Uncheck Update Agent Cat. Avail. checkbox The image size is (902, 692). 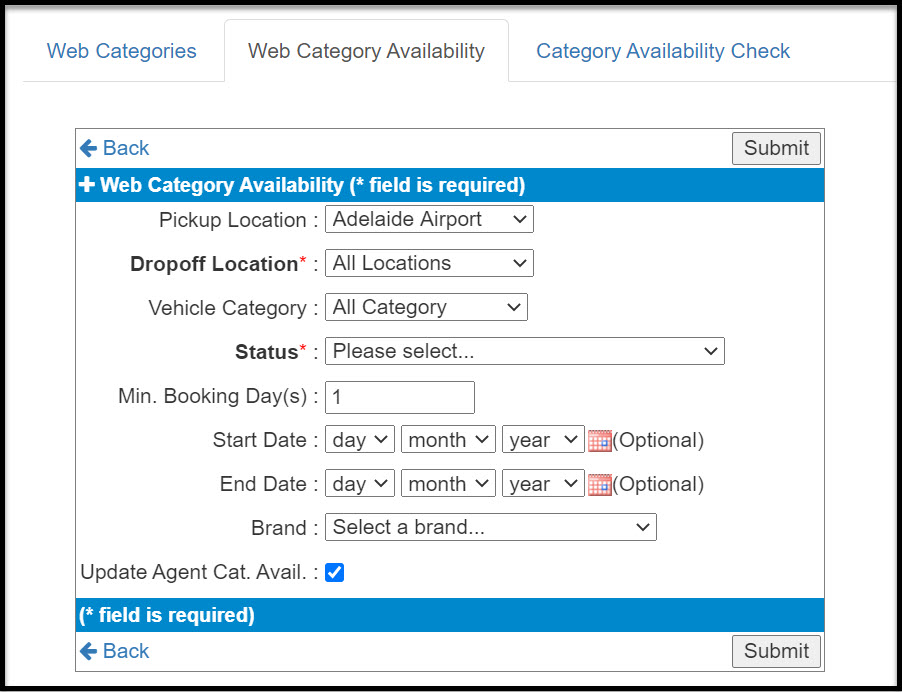[335, 573]
